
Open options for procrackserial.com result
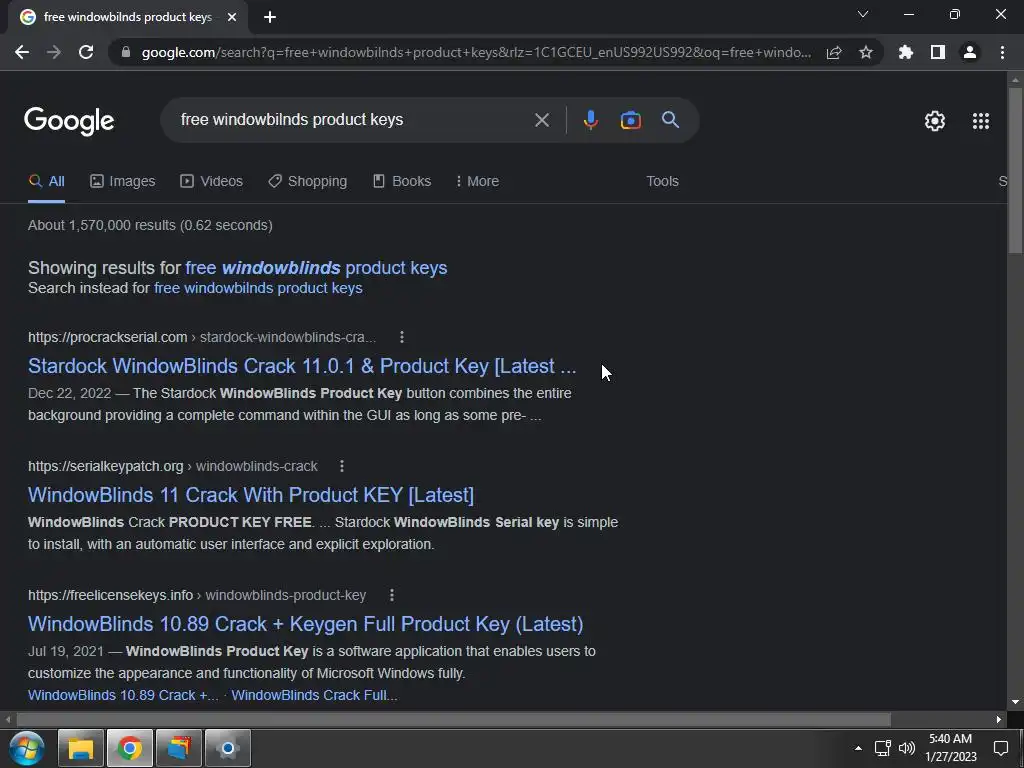402,337
